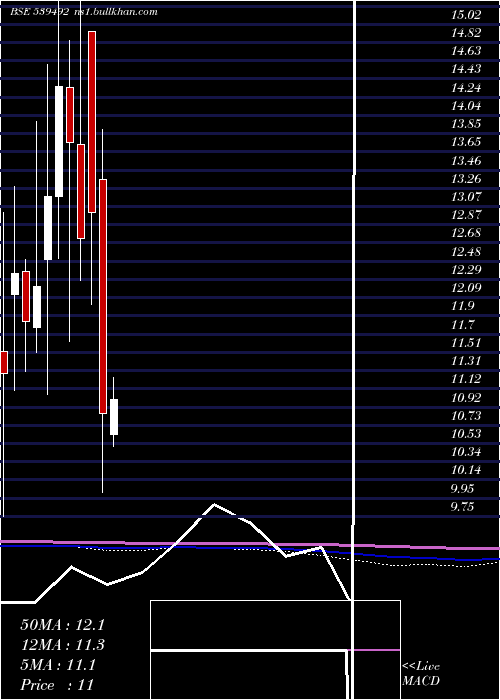
Task: Click the 14.82 price axis label
Action: (466, 33)
